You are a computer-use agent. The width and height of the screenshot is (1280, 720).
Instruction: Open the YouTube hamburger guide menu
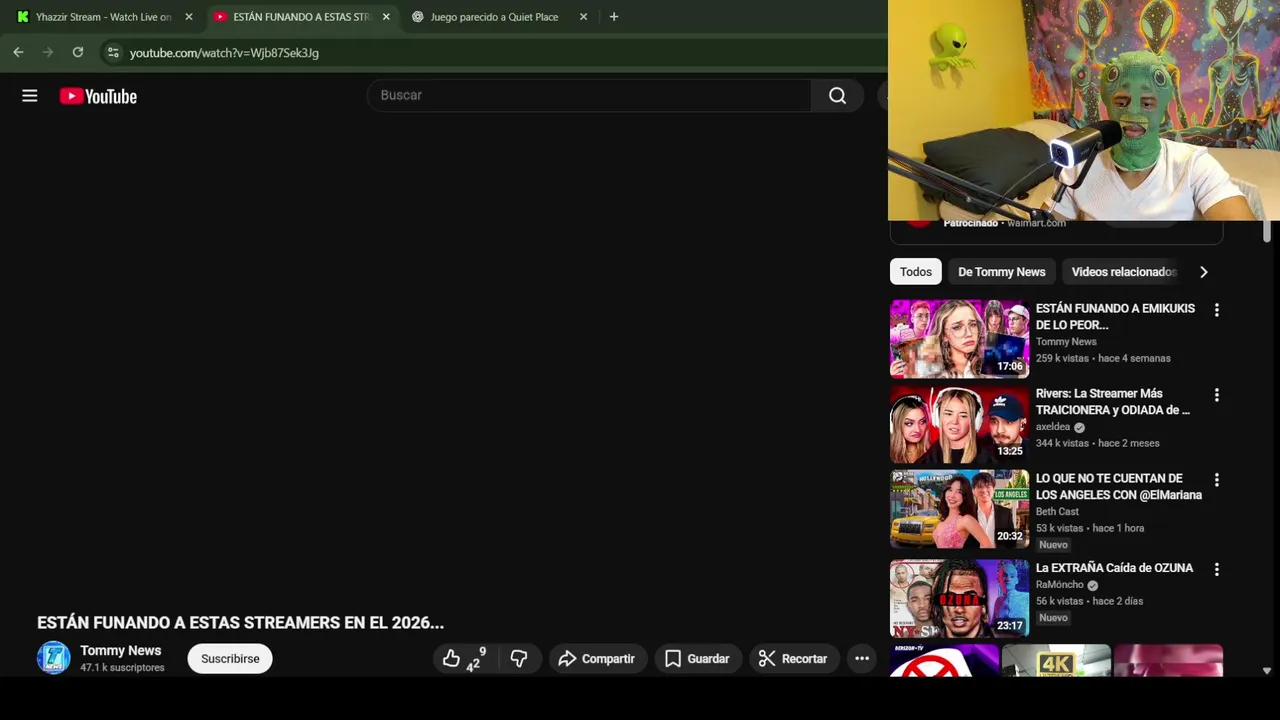tap(30, 96)
